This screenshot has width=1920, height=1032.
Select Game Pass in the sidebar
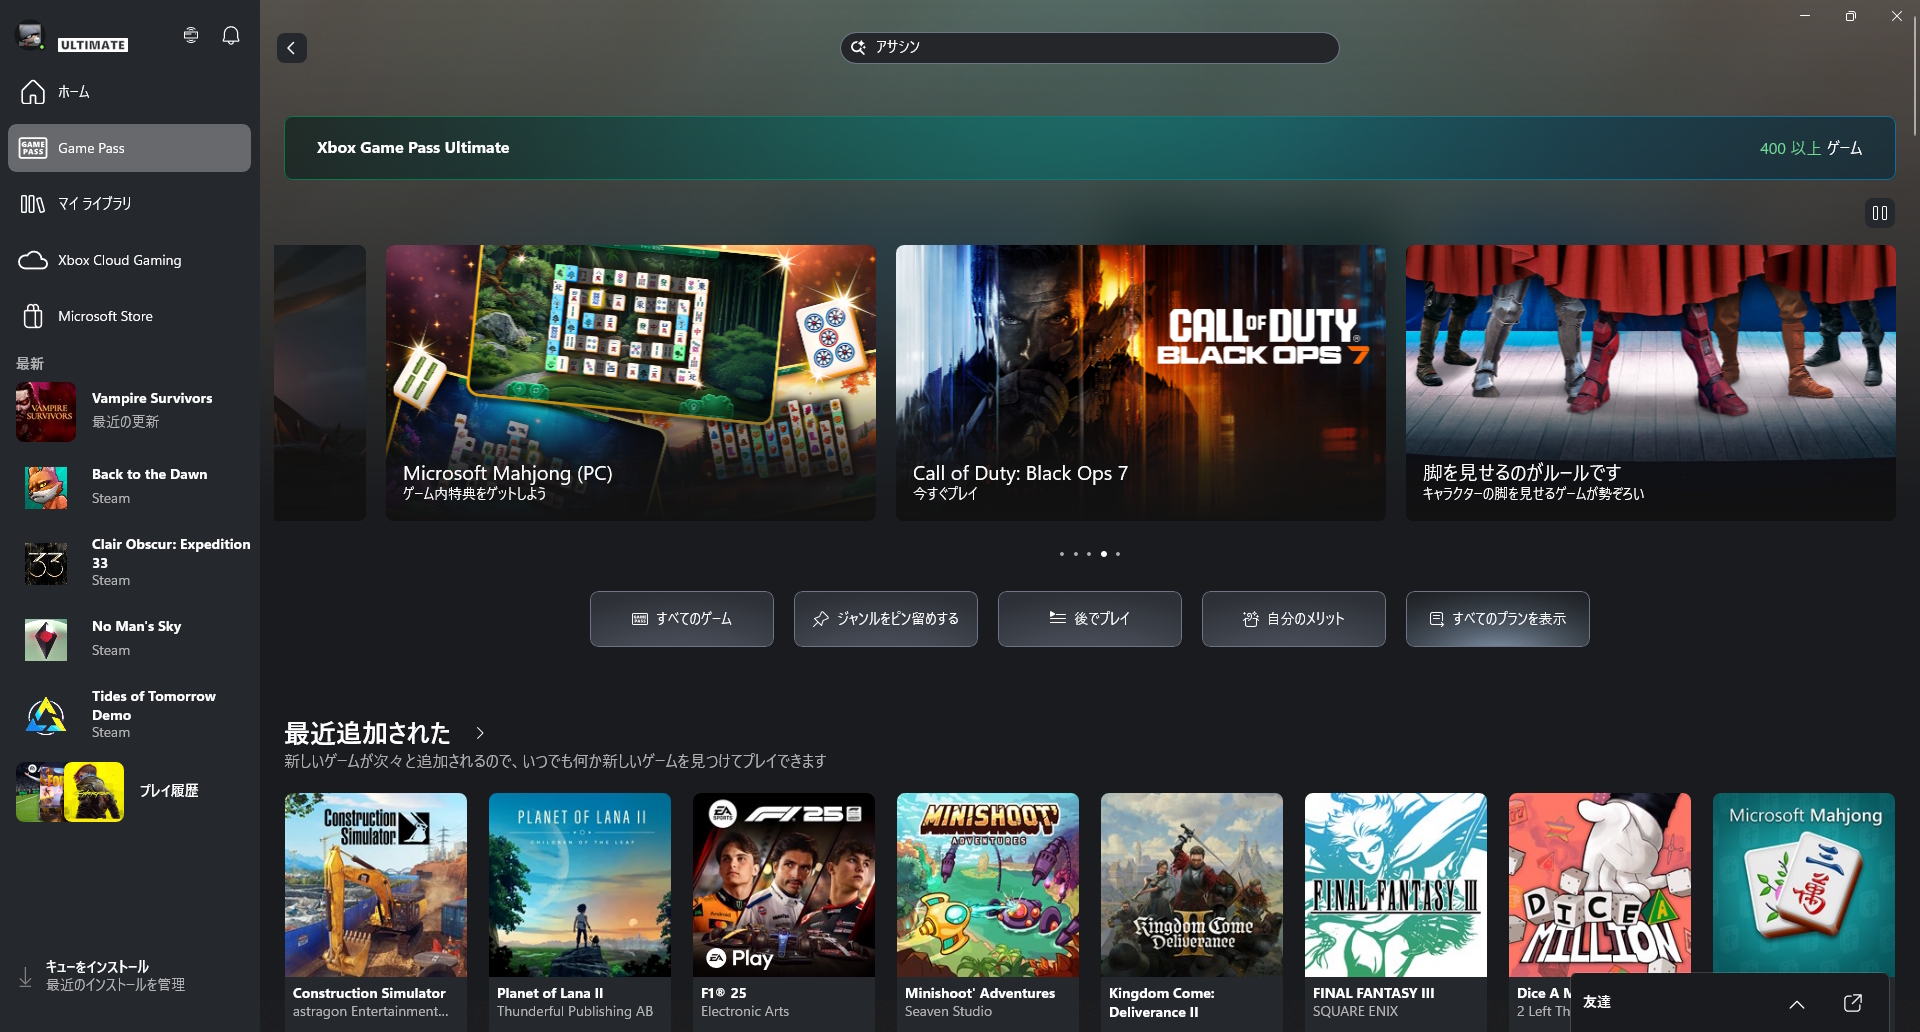click(x=129, y=148)
